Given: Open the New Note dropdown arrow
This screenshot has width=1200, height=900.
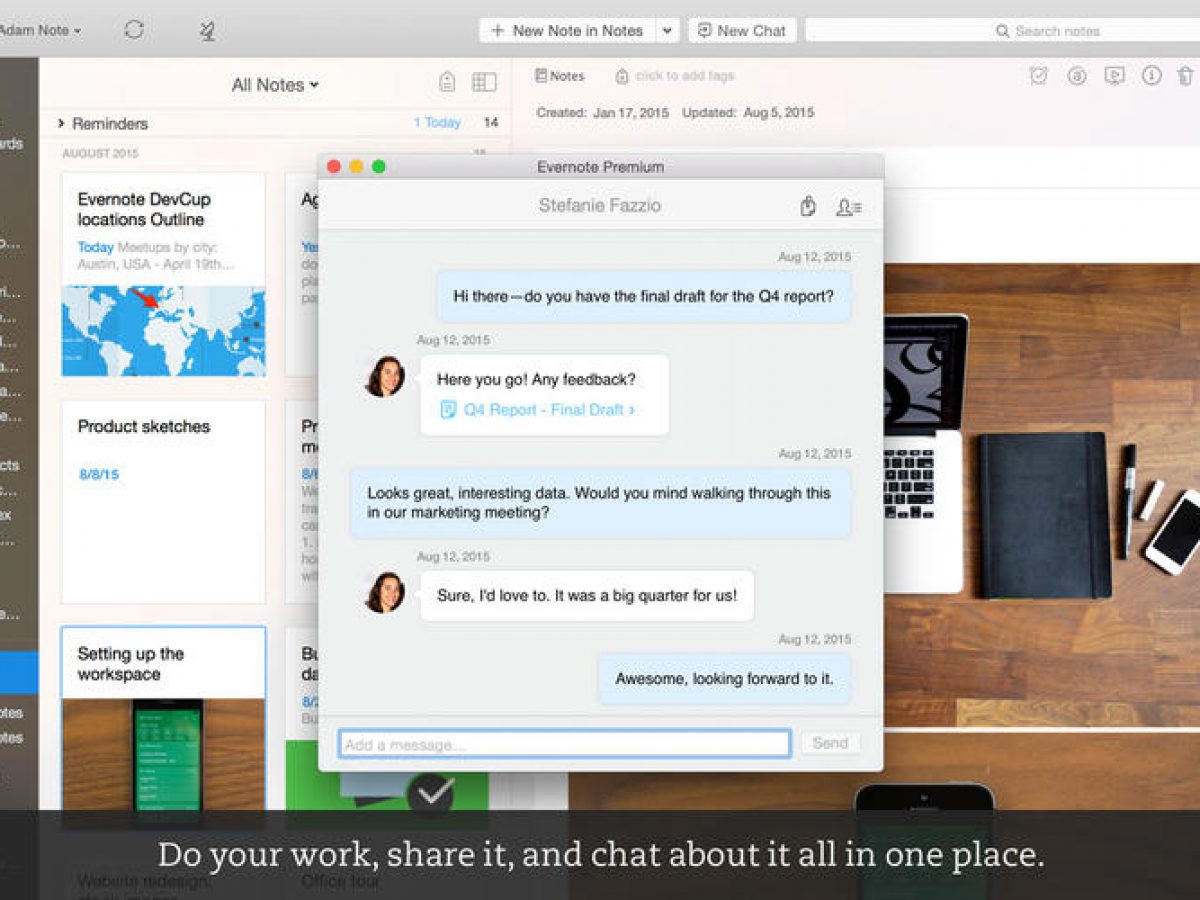Looking at the screenshot, I should pos(667,31).
